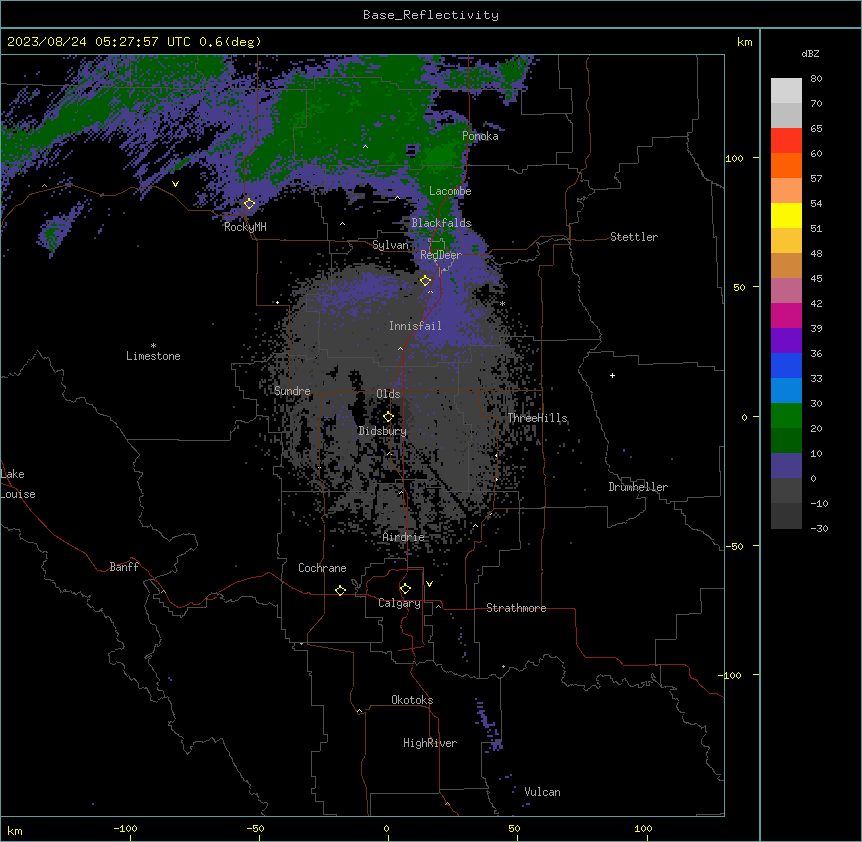Click the Innisfail city label
This screenshot has height=842, width=862.
pos(415,326)
